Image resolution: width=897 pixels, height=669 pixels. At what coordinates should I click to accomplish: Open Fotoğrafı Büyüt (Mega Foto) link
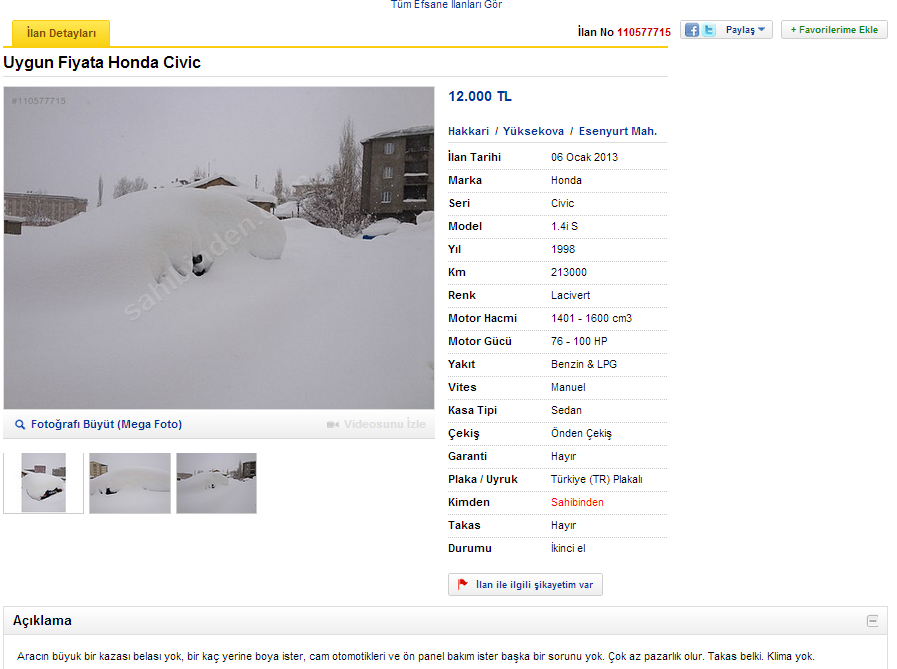tap(106, 425)
